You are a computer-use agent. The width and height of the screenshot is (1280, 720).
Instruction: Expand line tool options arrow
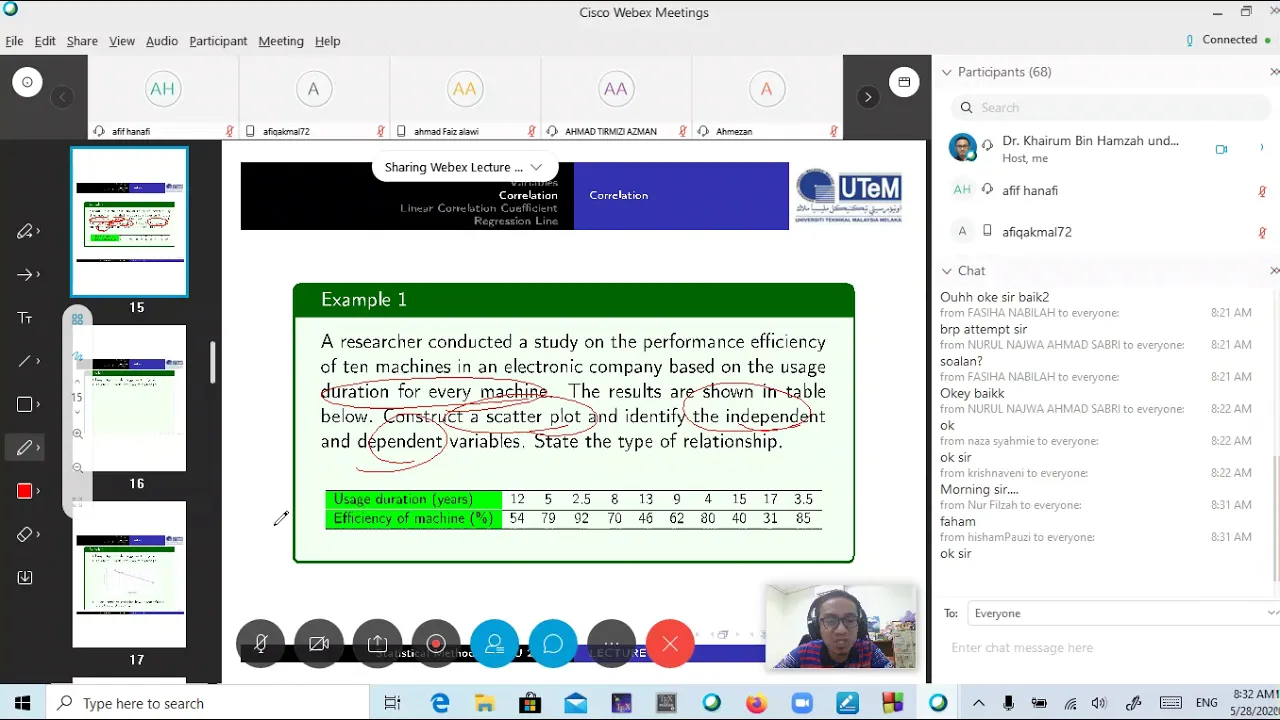point(38,361)
